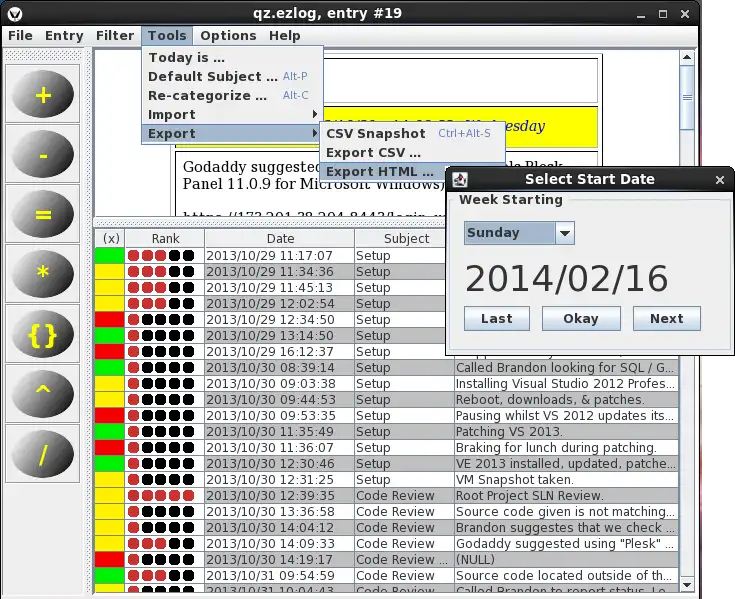Image resolution: width=735 pixels, height=599 pixels.
Task: Close the Select Start Date dialog
Action: (720, 180)
